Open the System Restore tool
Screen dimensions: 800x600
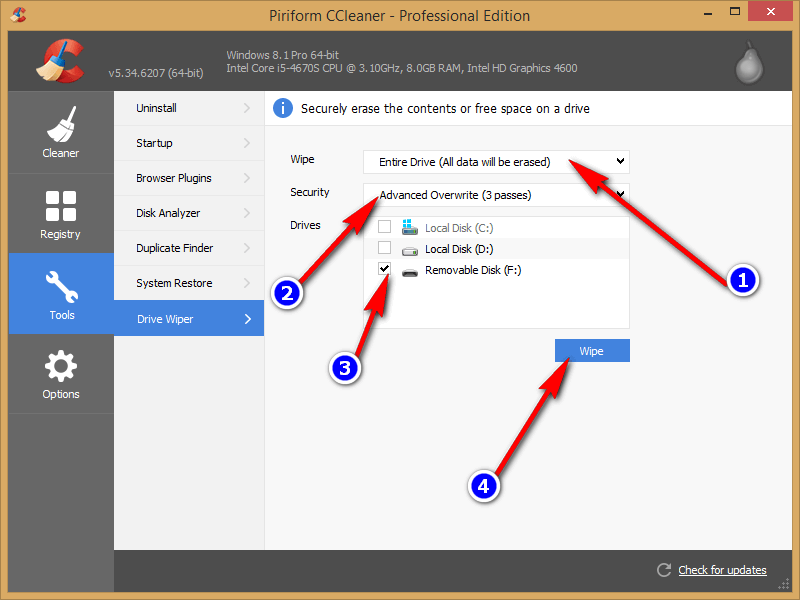(189, 283)
